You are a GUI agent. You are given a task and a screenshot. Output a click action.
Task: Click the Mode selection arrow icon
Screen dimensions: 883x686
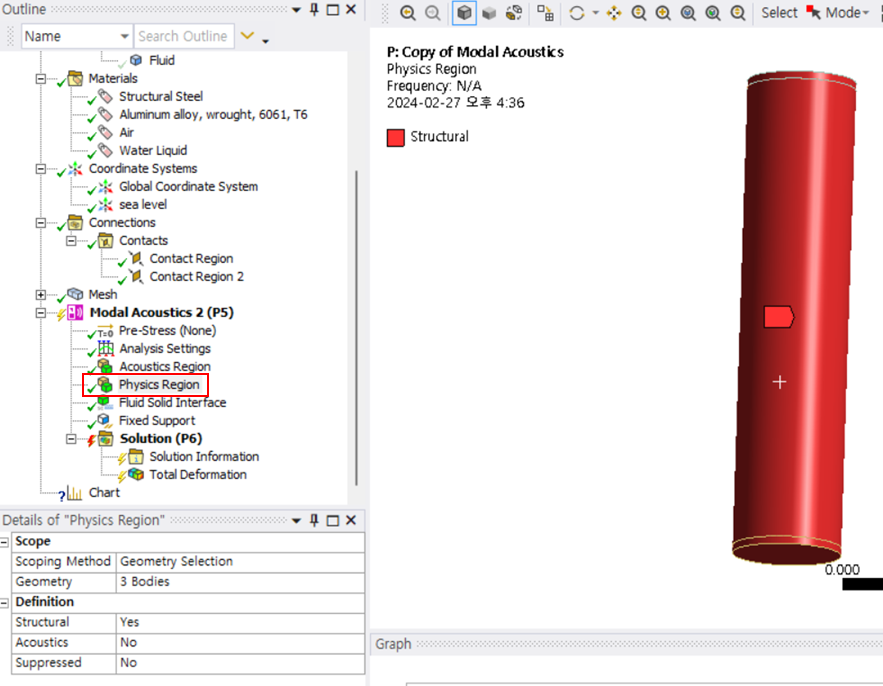point(813,13)
